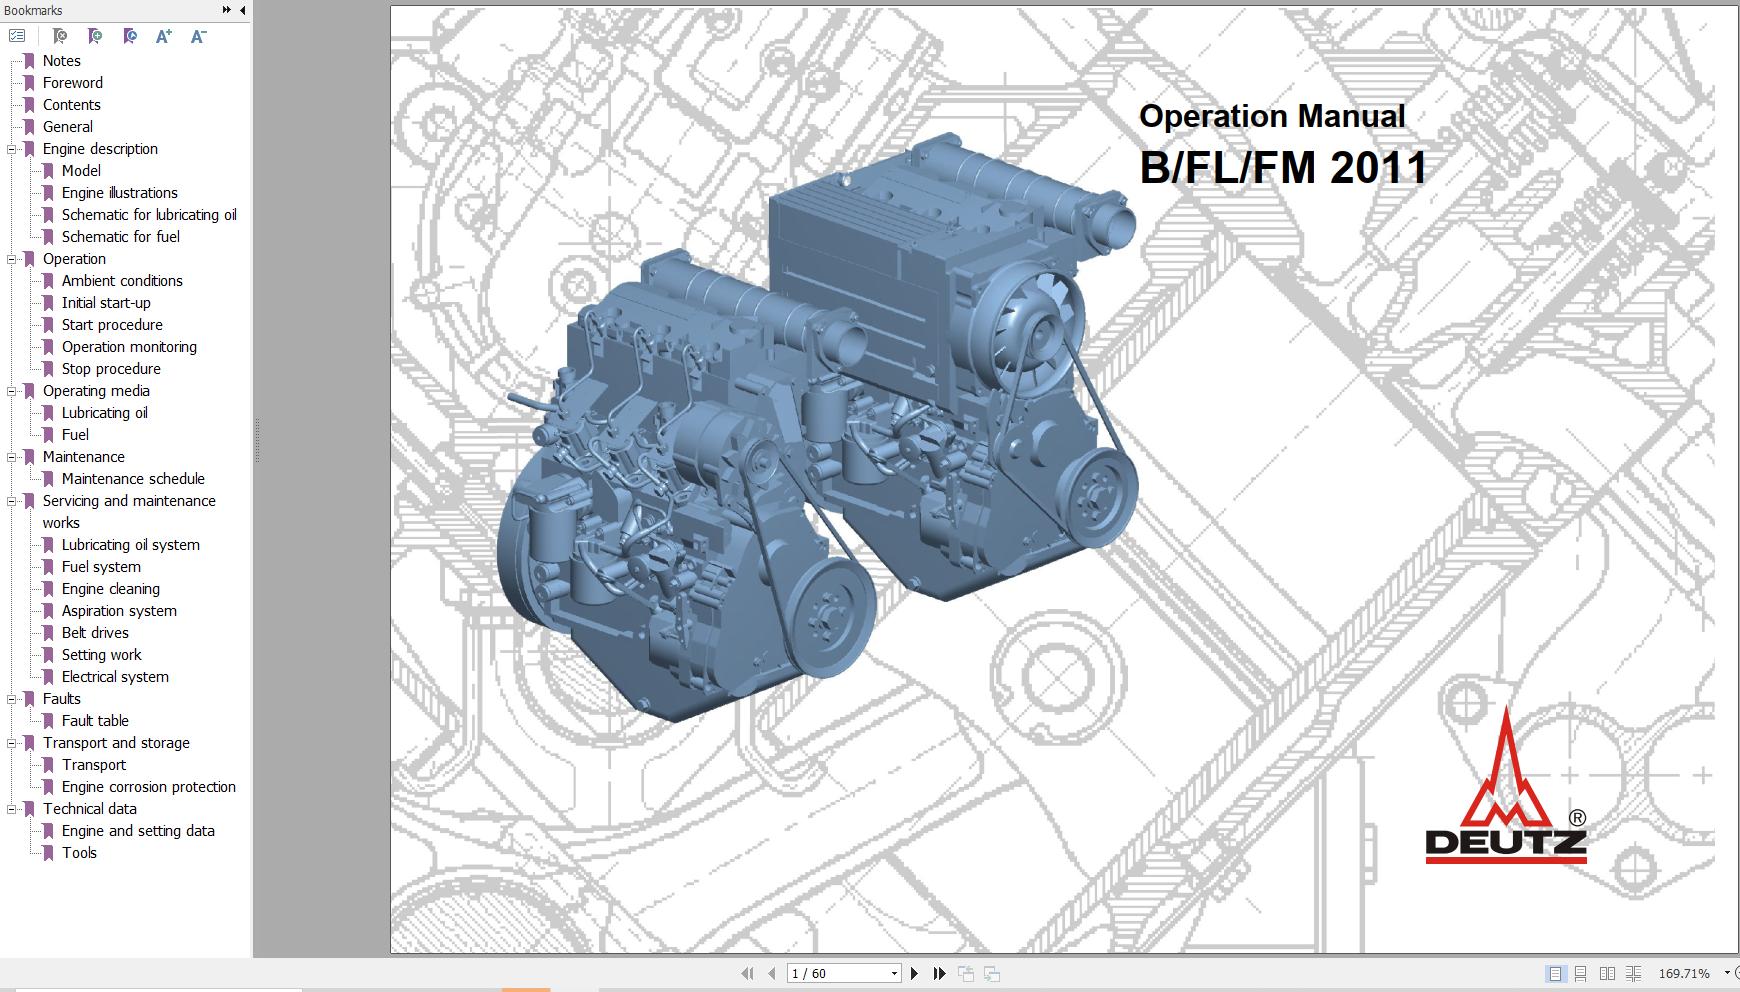This screenshot has height=992, width=1740.
Task: Collapse the Faults bookmark branch
Action: tap(10, 698)
